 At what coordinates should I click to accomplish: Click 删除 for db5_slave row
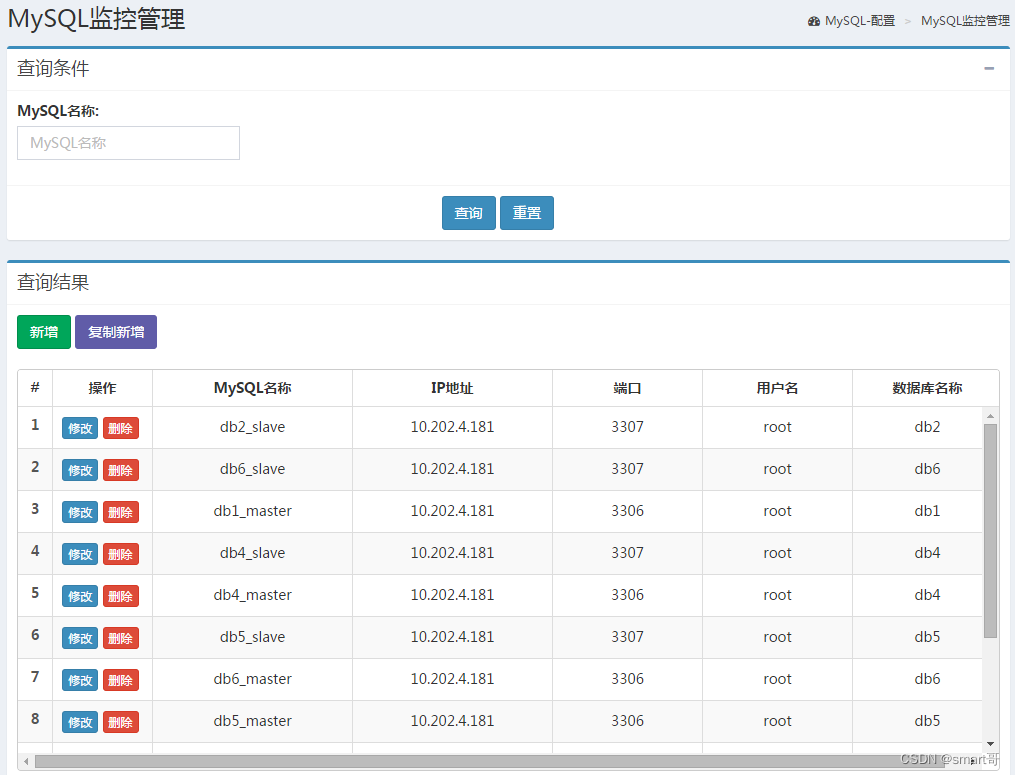point(120,638)
